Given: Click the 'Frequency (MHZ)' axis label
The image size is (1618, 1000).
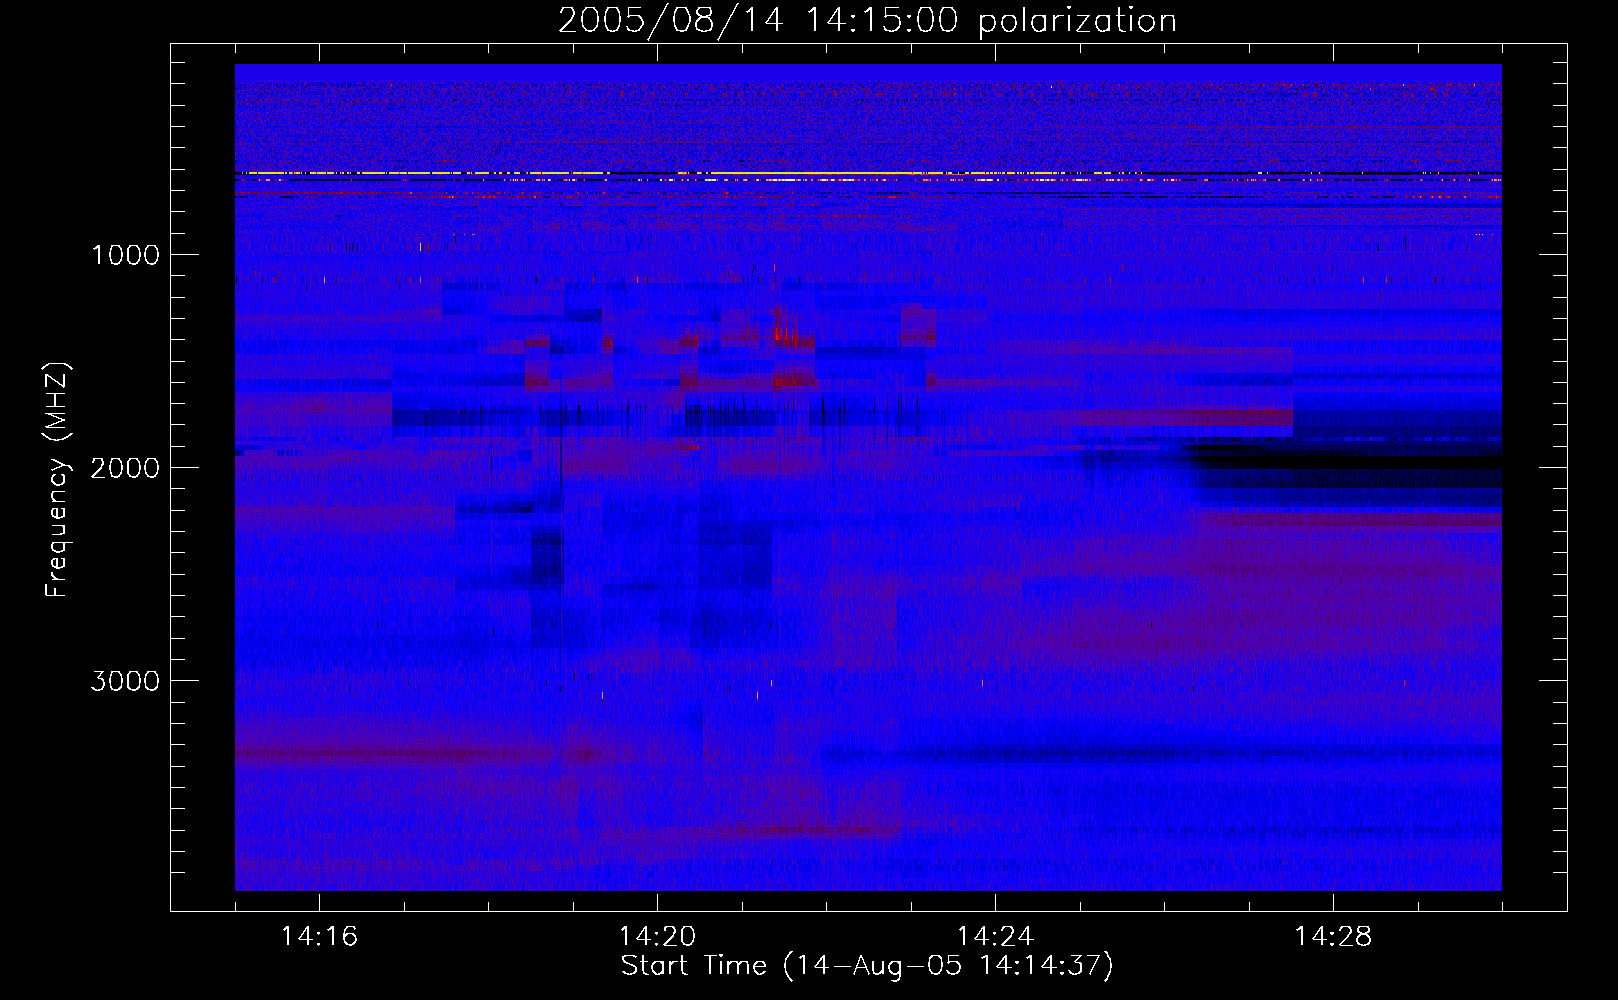Looking at the screenshot, I should [57, 480].
